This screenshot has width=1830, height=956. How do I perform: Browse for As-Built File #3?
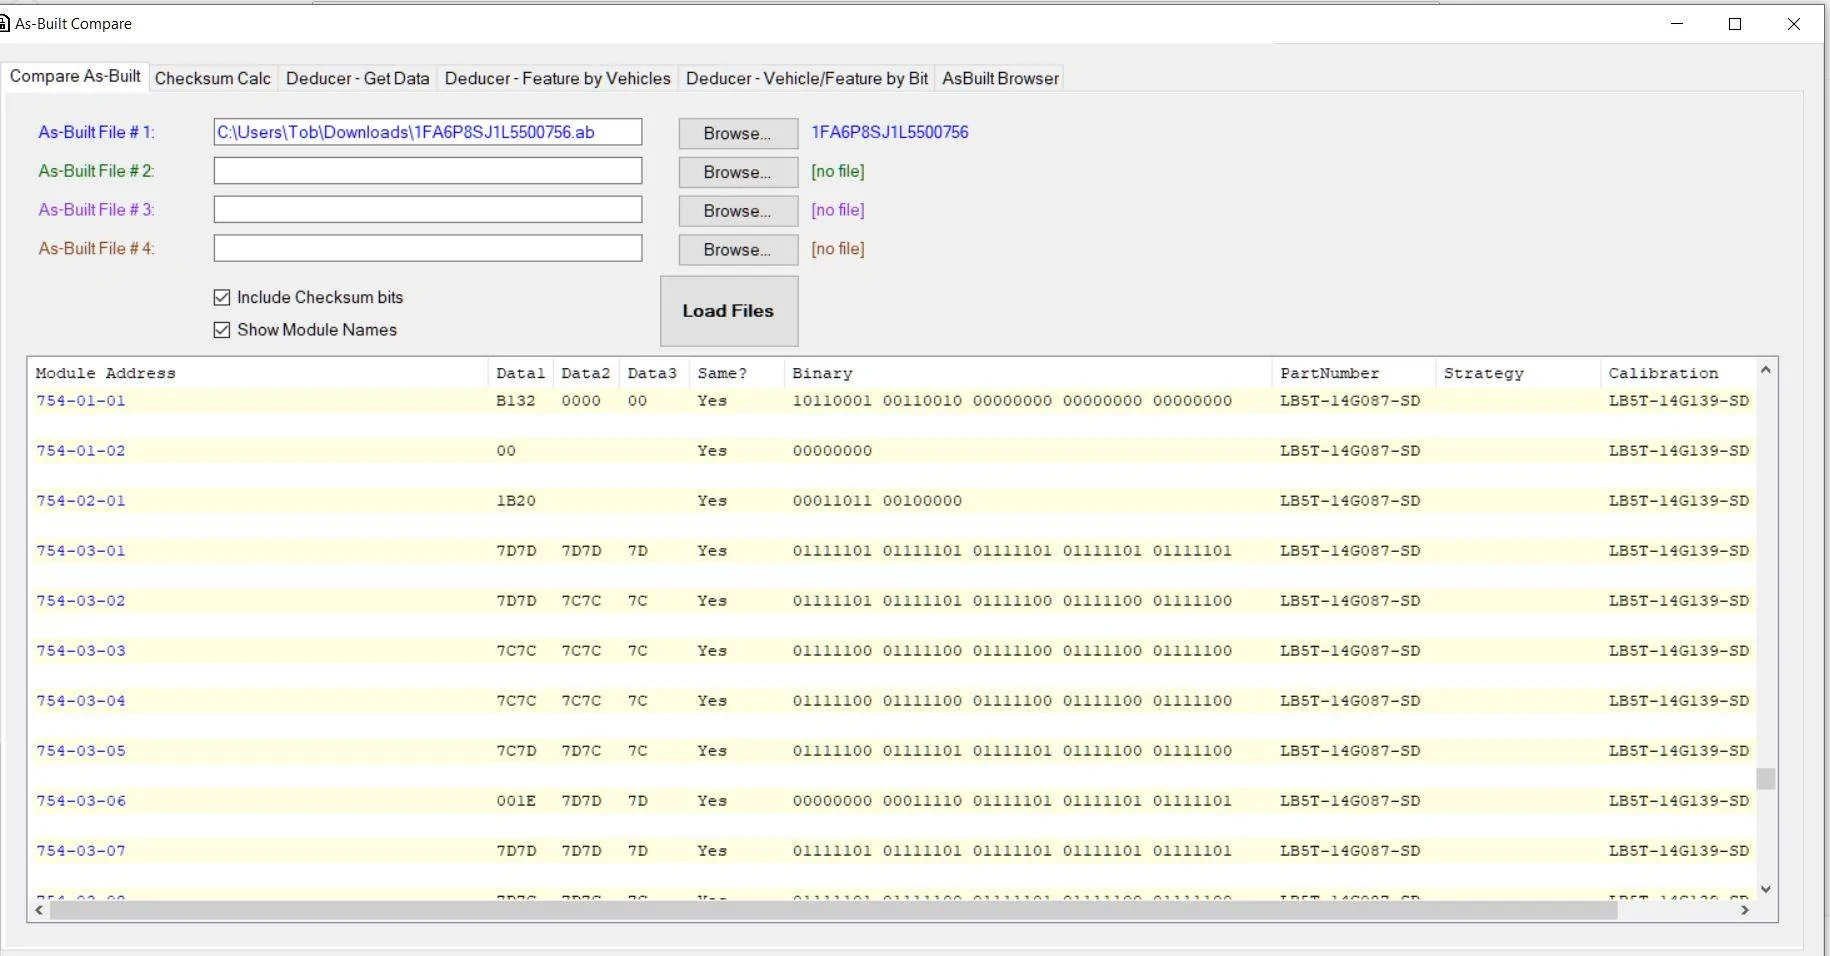click(738, 211)
